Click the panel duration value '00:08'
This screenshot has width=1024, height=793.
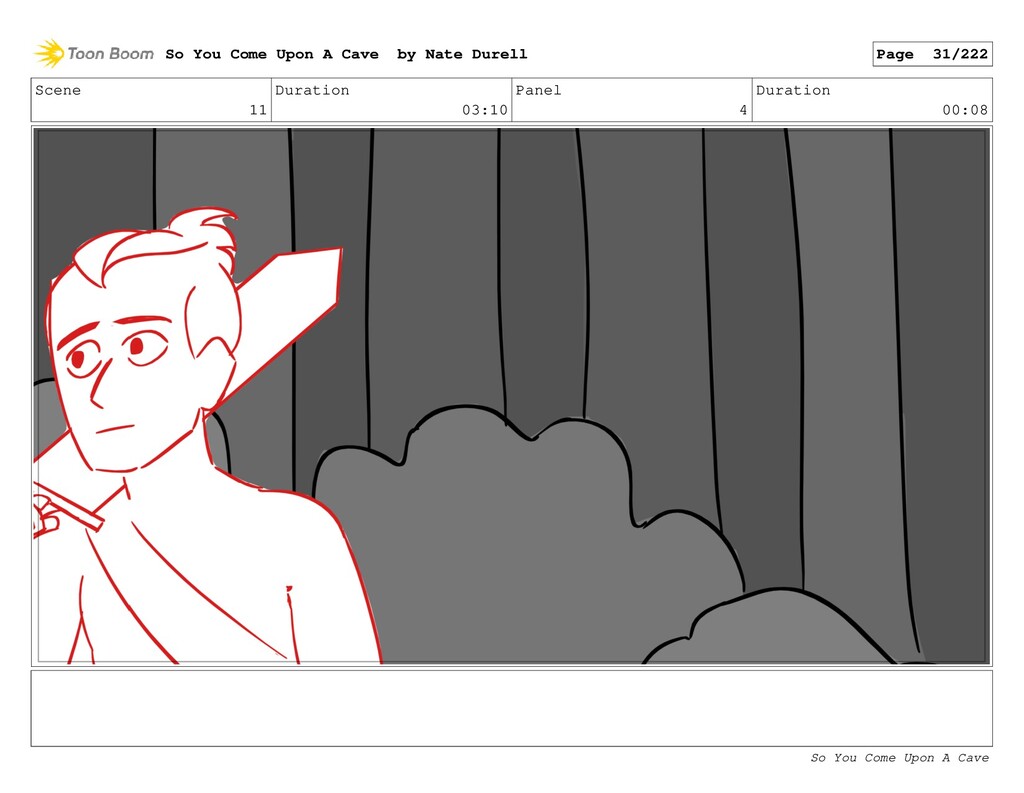coord(965,110)
